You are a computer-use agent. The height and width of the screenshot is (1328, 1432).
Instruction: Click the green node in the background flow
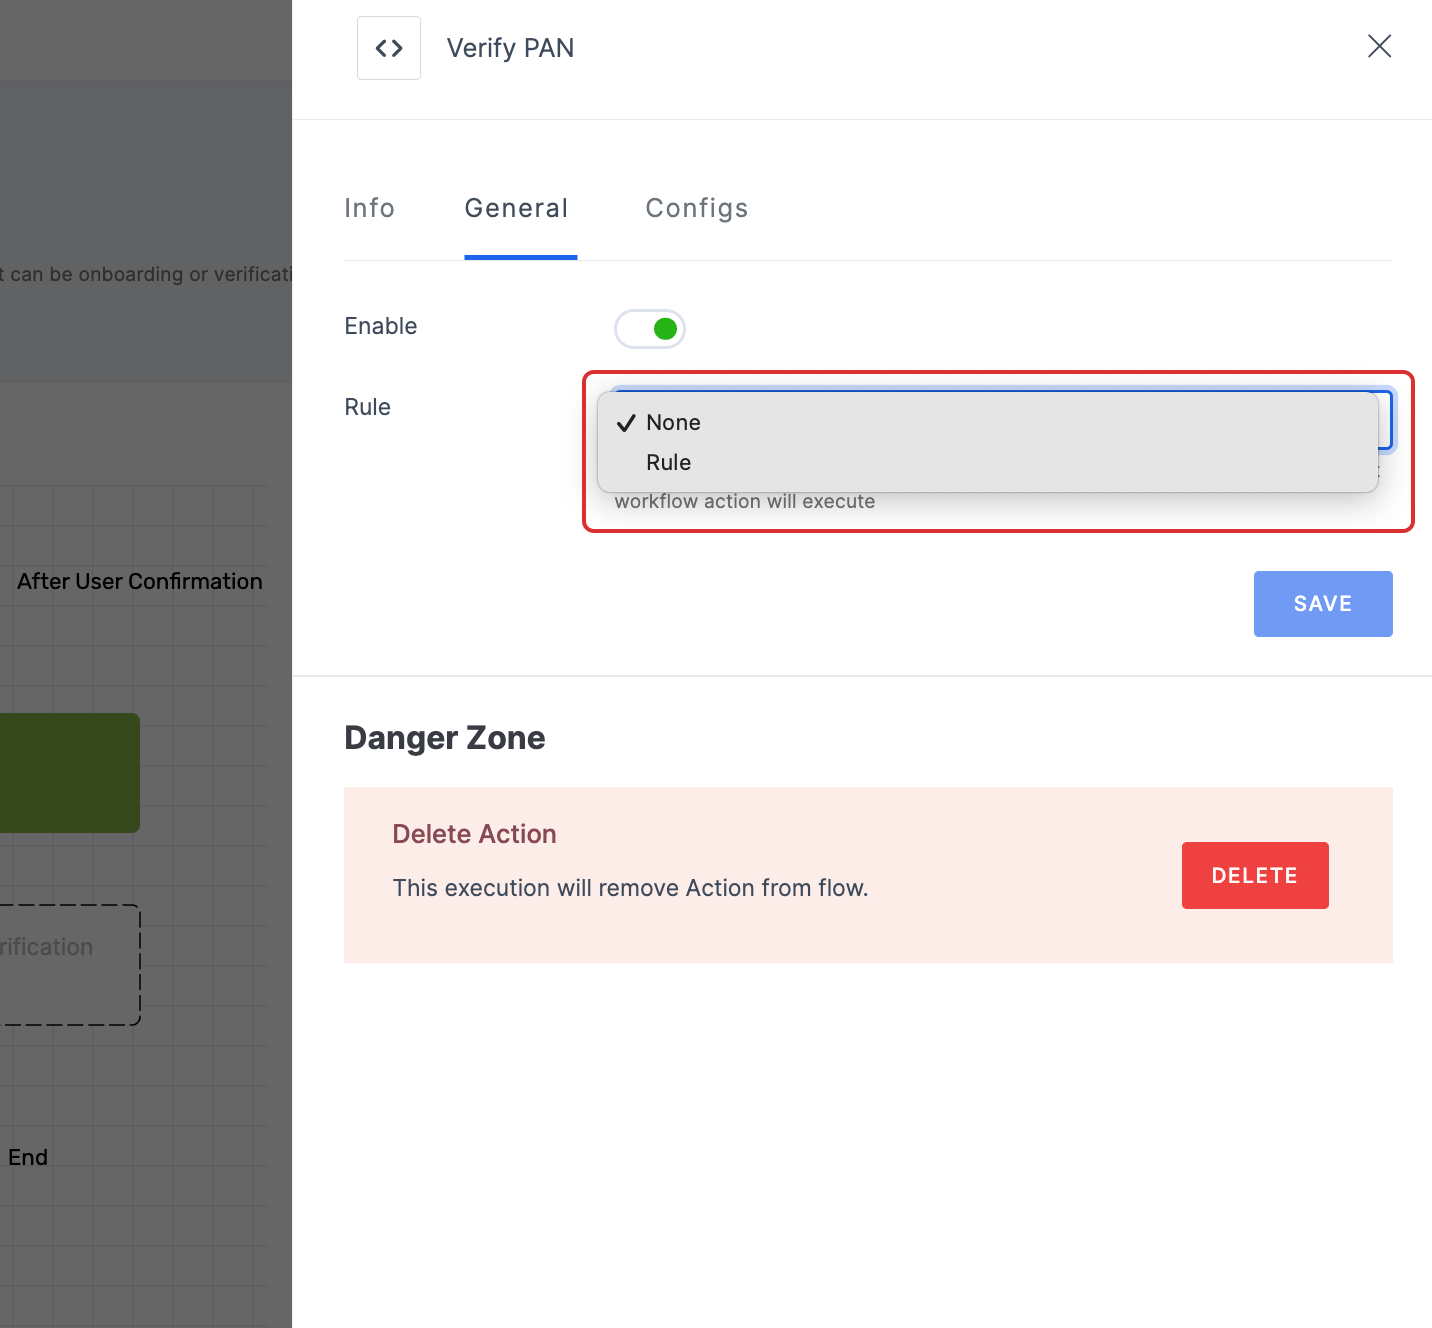pyautogui.click(x=70, y=773)
